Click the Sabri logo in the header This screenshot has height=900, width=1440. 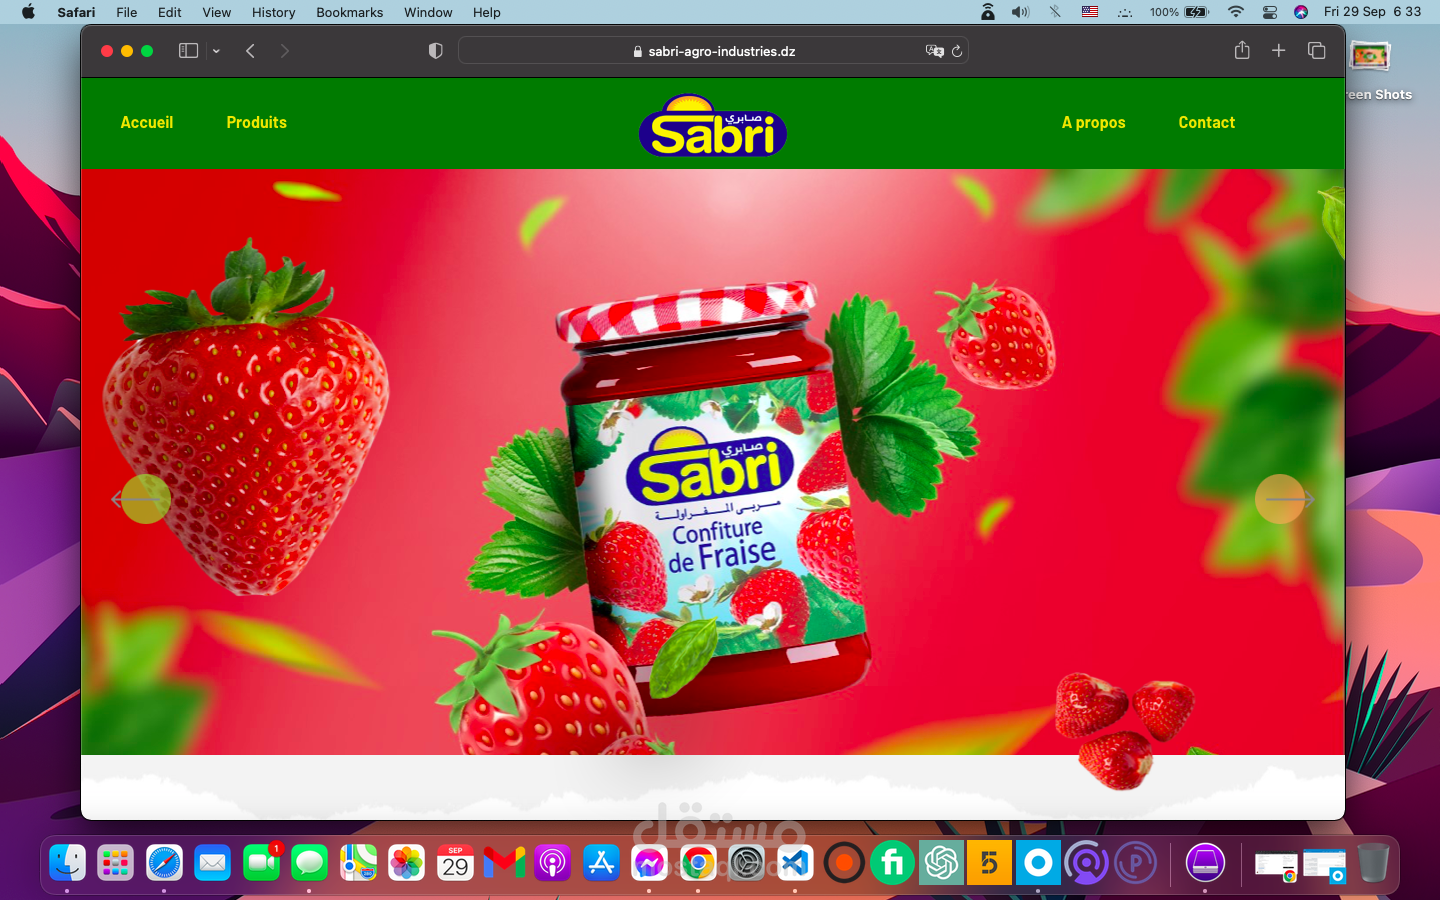pyautogui.click(x=713, y=126)
